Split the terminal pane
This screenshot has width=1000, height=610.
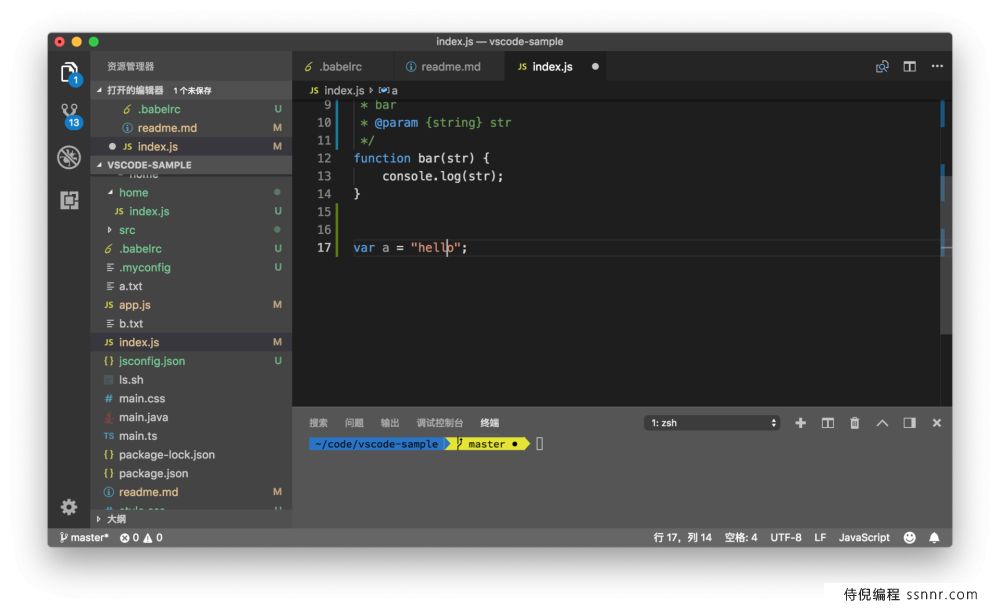click(x=827, y=422)
